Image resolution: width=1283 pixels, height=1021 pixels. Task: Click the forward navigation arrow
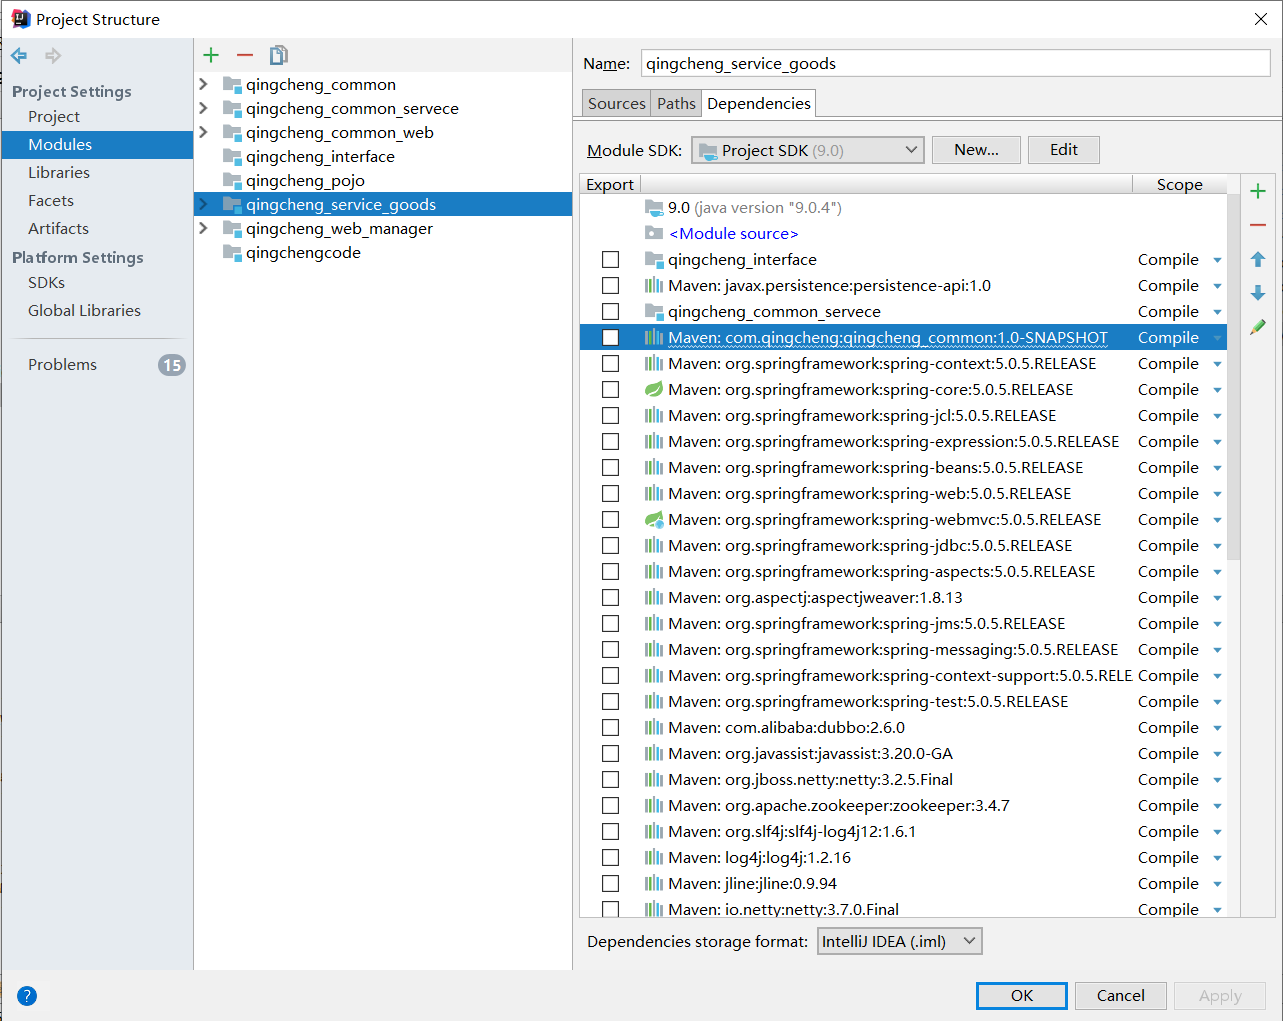(53, 56)
